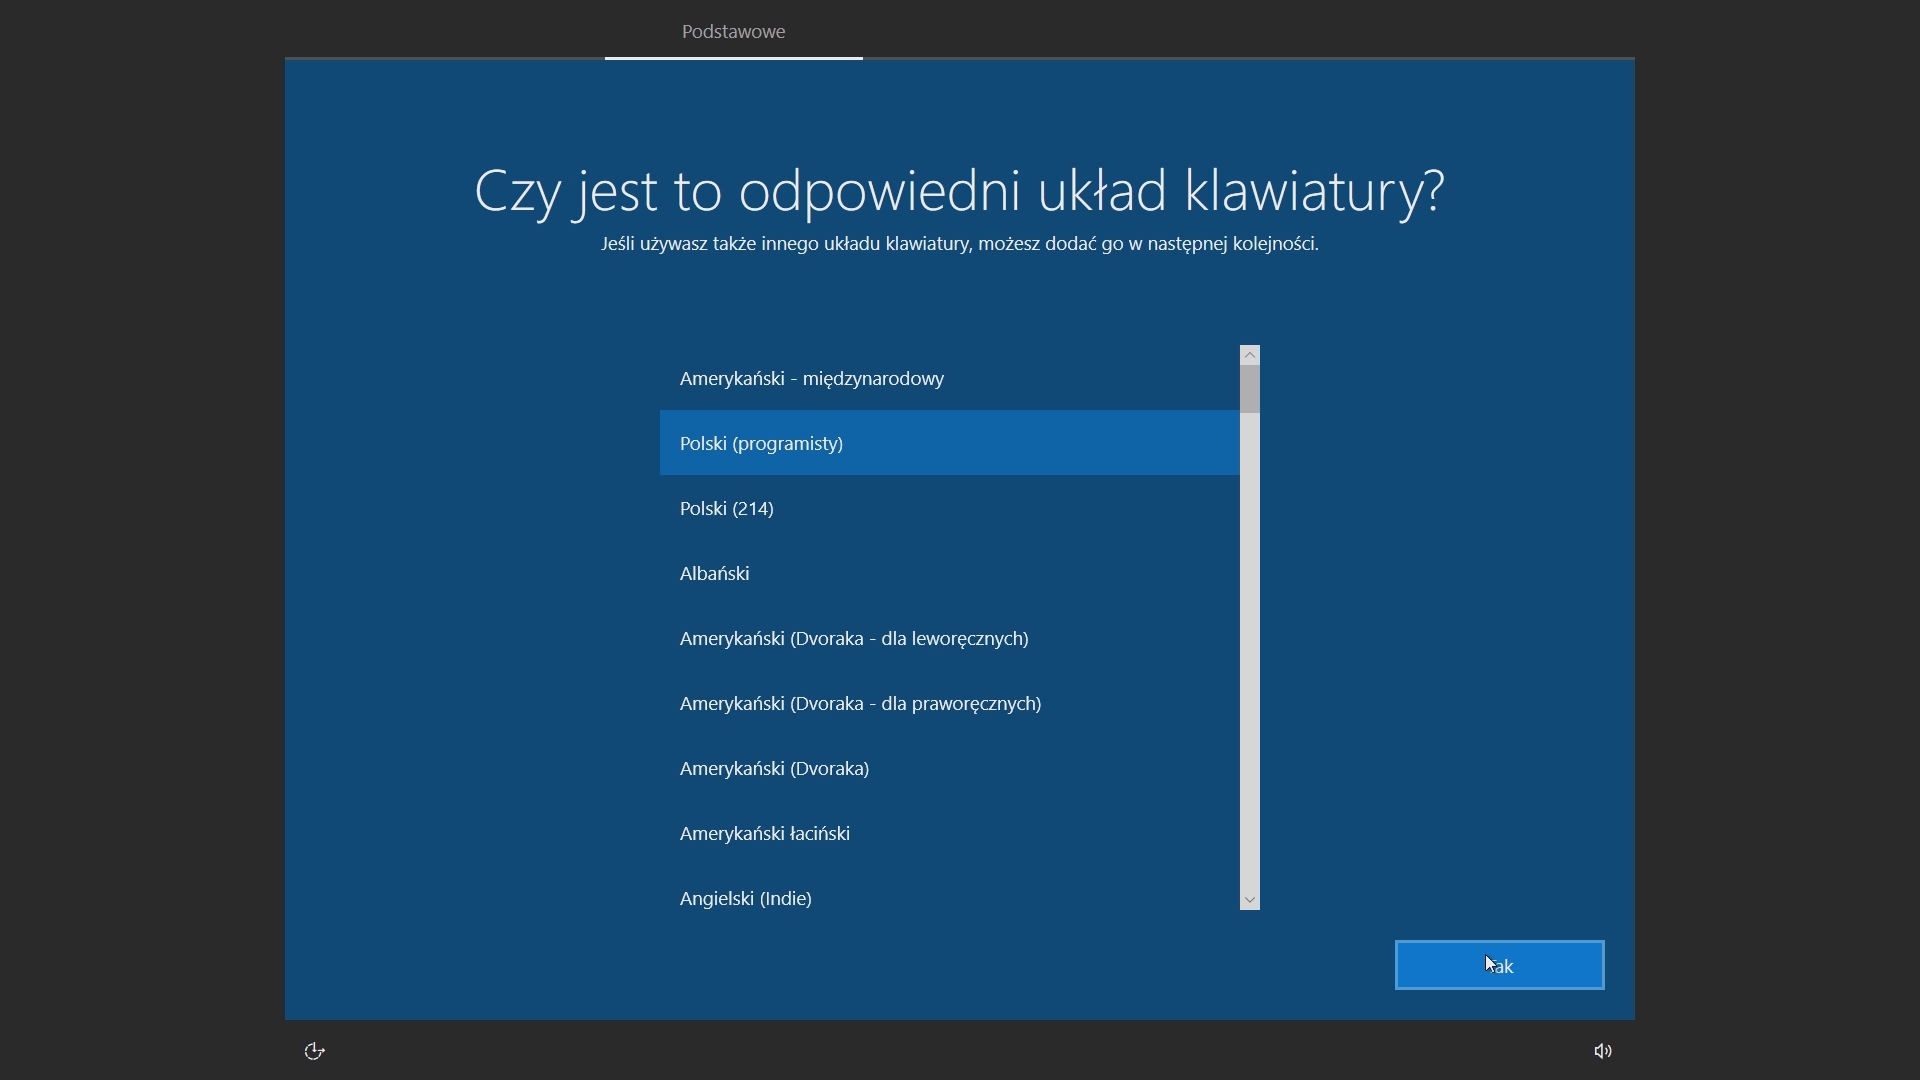Select Amerykański (Dvoraka - dla leworęcznych)

point(950,638)
